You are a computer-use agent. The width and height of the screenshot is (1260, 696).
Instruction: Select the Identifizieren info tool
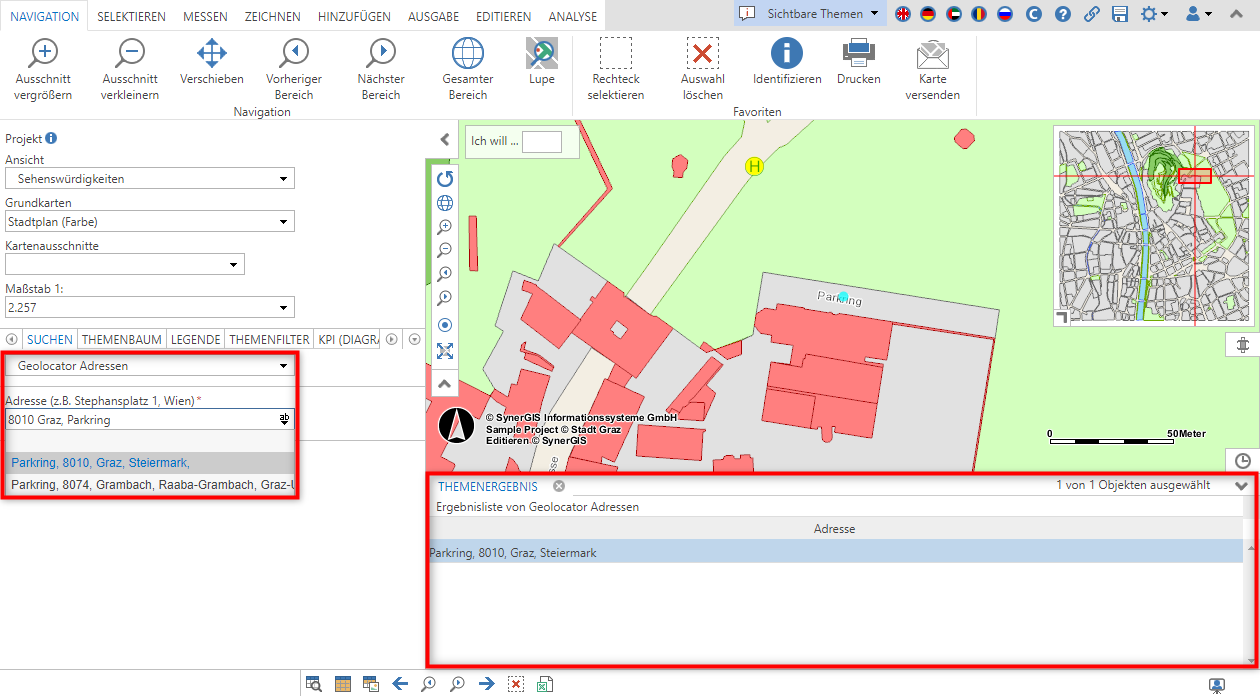pyautogui.click(x=787, y=54)
